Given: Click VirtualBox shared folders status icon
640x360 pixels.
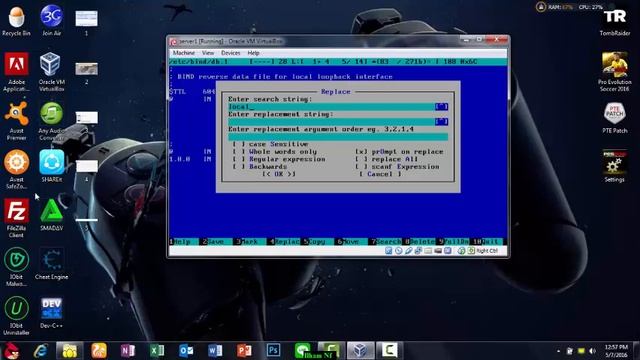Looking at the screenshot, I should pyautogui.click(x=428, y=251).
